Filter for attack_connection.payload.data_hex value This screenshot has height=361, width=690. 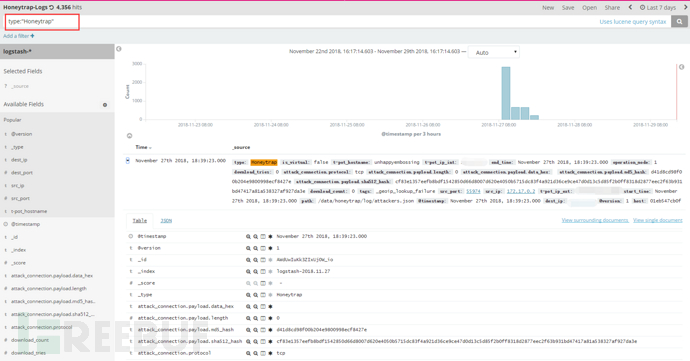tap(248, 306)
